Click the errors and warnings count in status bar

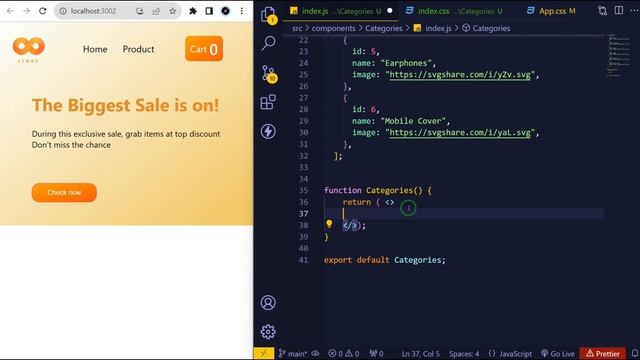(x=344, y=353)
